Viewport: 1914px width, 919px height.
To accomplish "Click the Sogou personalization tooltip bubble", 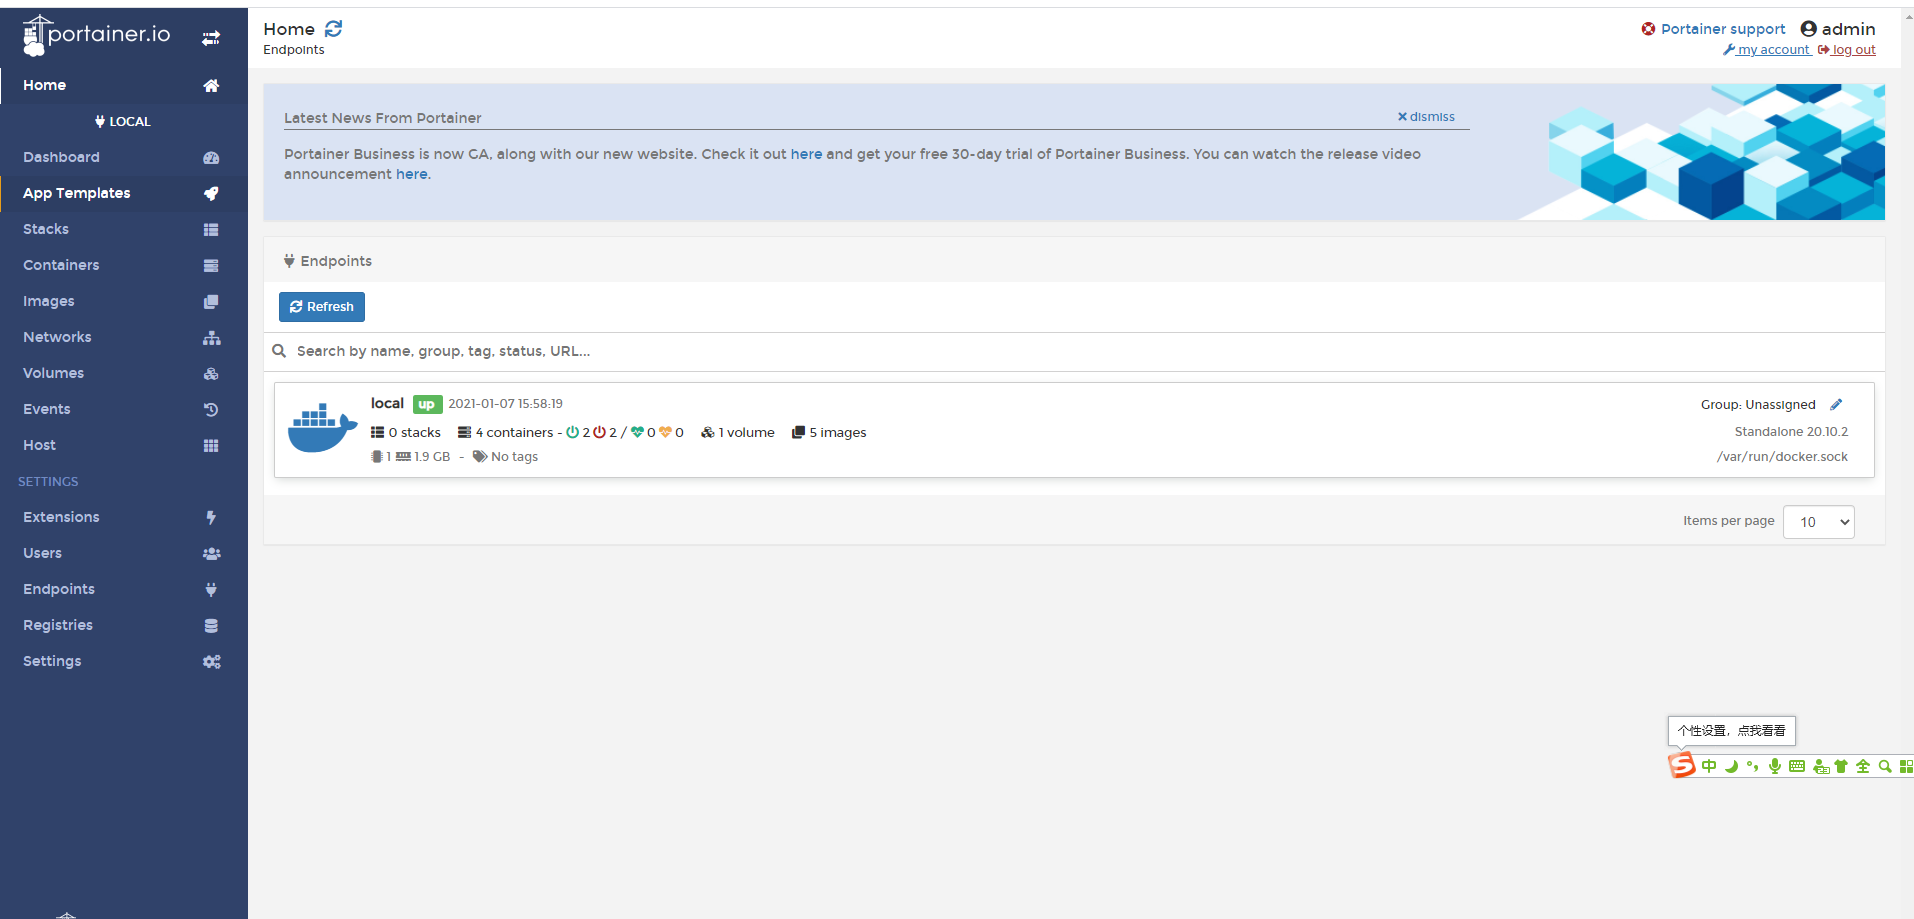I will pyautogui.click(x=1731, y=731).
